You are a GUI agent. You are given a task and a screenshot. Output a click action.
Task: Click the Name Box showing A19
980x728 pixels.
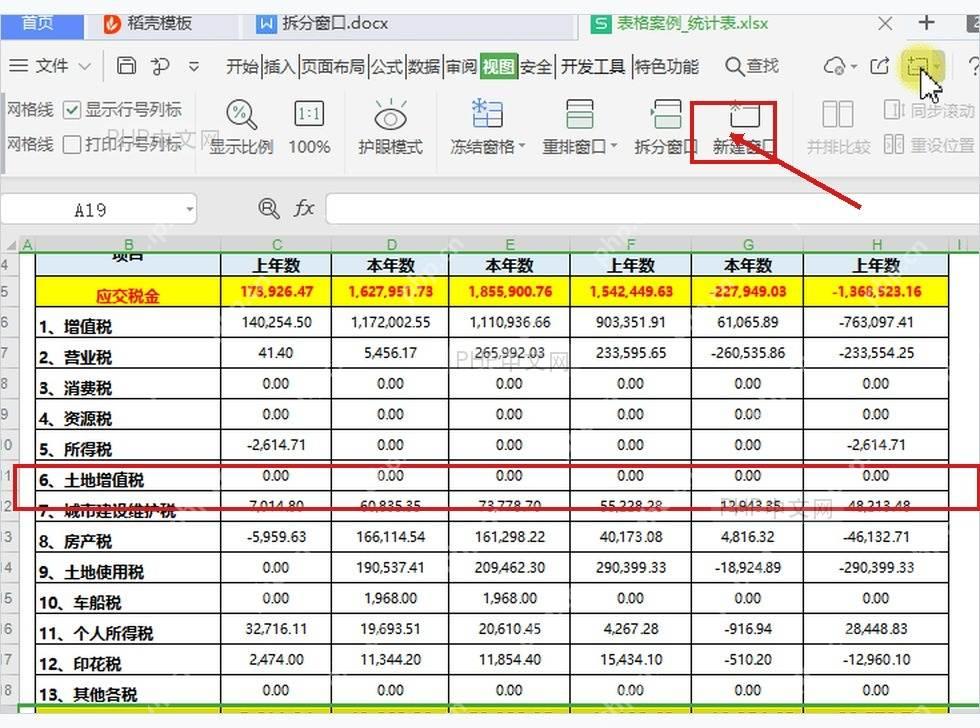tap(91, 209)
